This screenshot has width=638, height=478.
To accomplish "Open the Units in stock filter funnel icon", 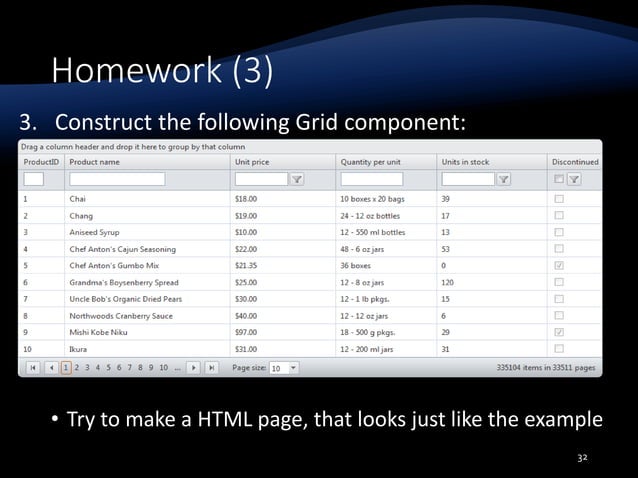I will pyautogui.click(x=504, y=179).
